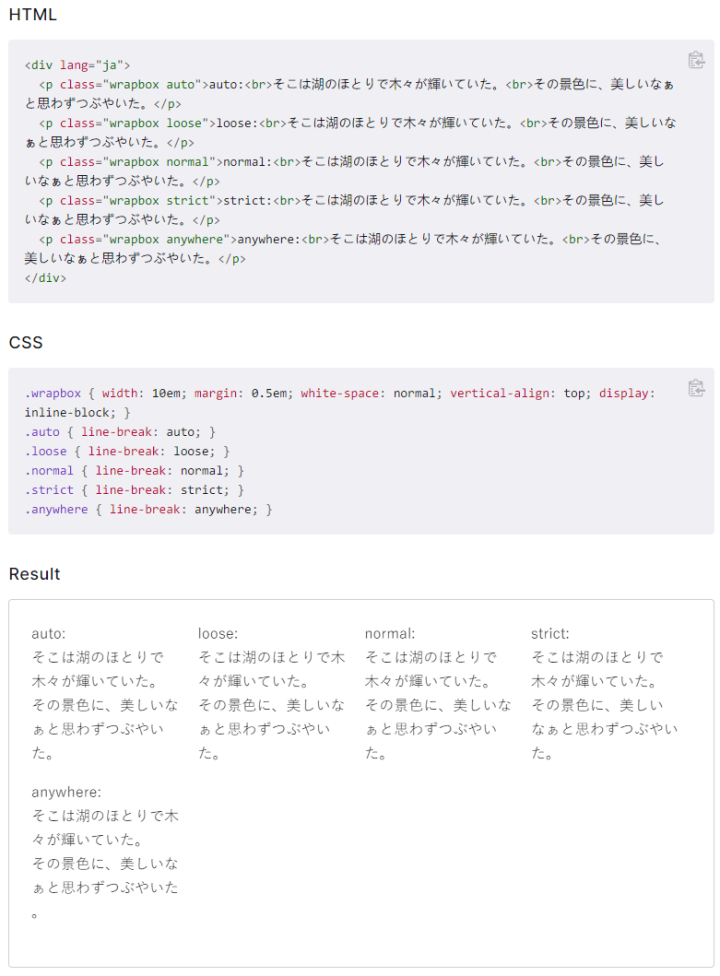
Task: Copy the HTML code block to clipboard
Action: click(696, 60)
